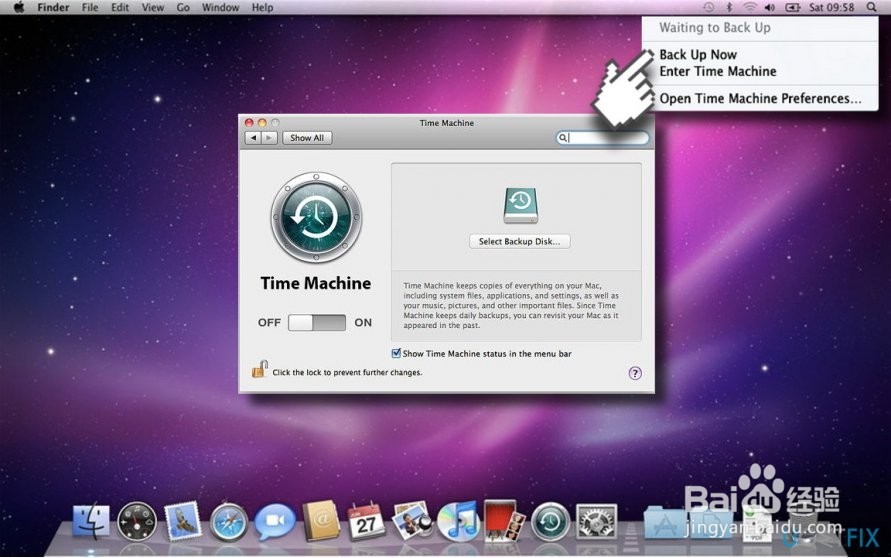
Task: Close the Time Machine window
Action: [249, 123]
